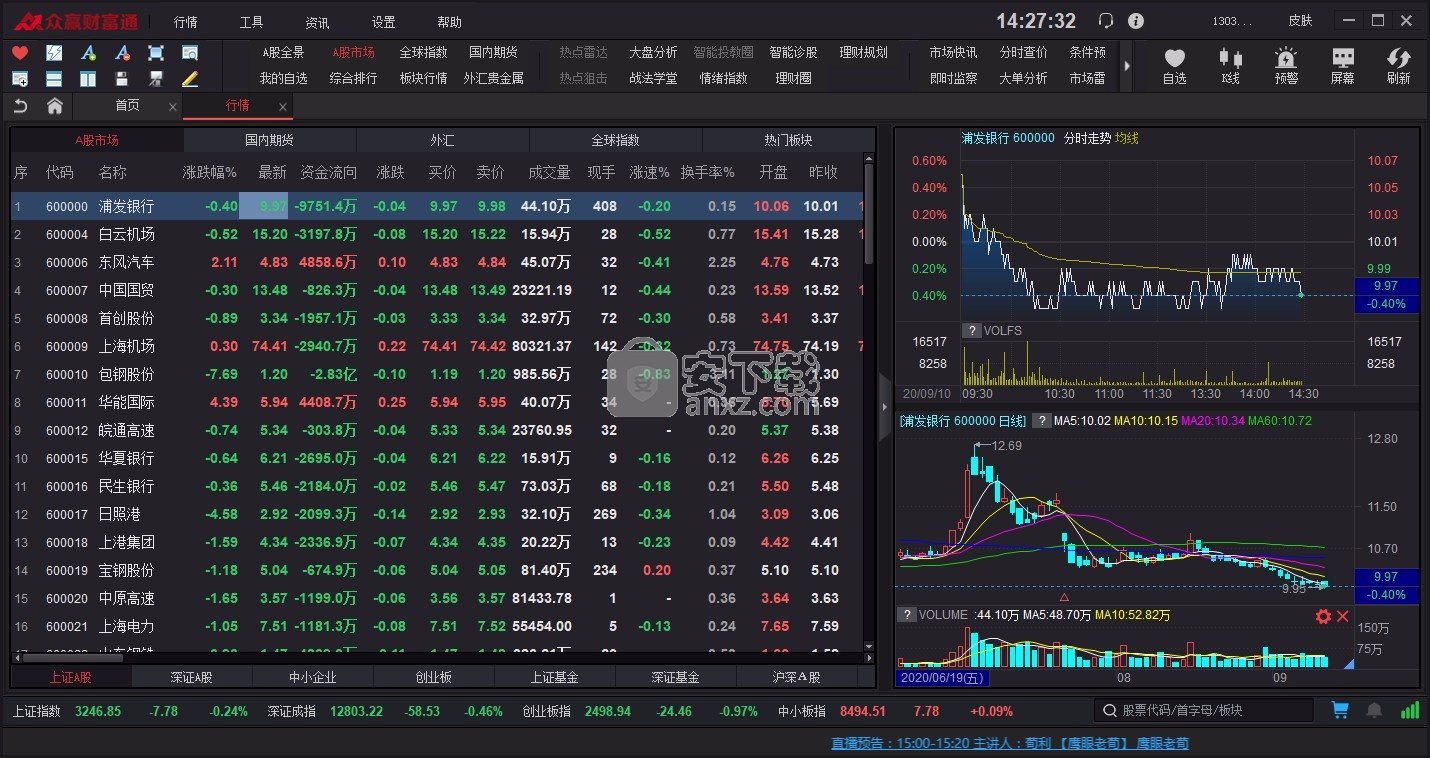Switch to the 热门板块 market tab
Viewport: 1430px width, 758px height.
pos(788,141)
